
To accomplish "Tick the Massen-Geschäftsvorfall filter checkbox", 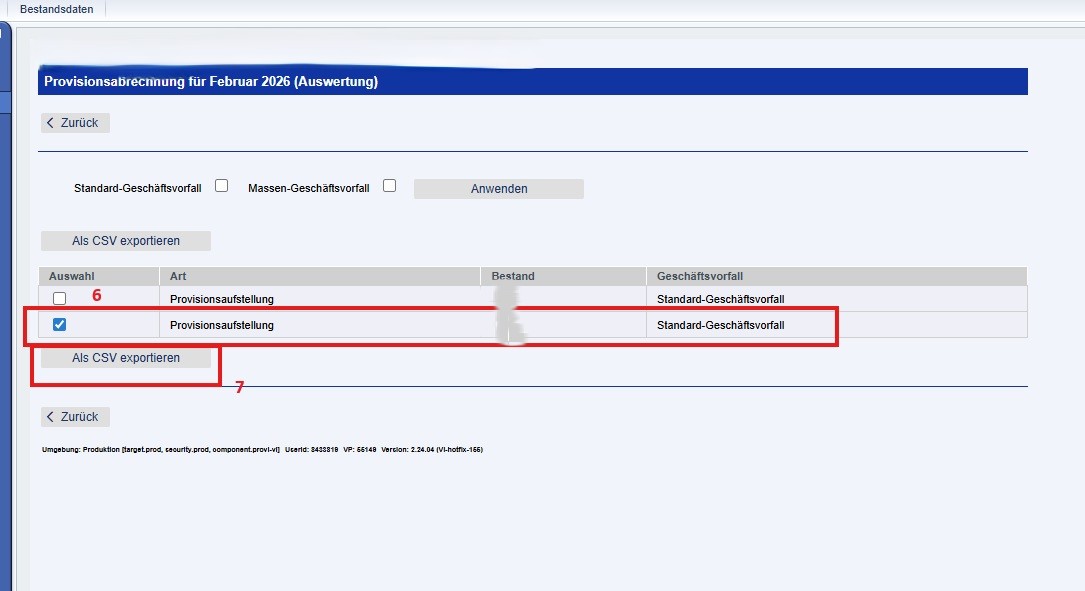I will pos(390,185).
